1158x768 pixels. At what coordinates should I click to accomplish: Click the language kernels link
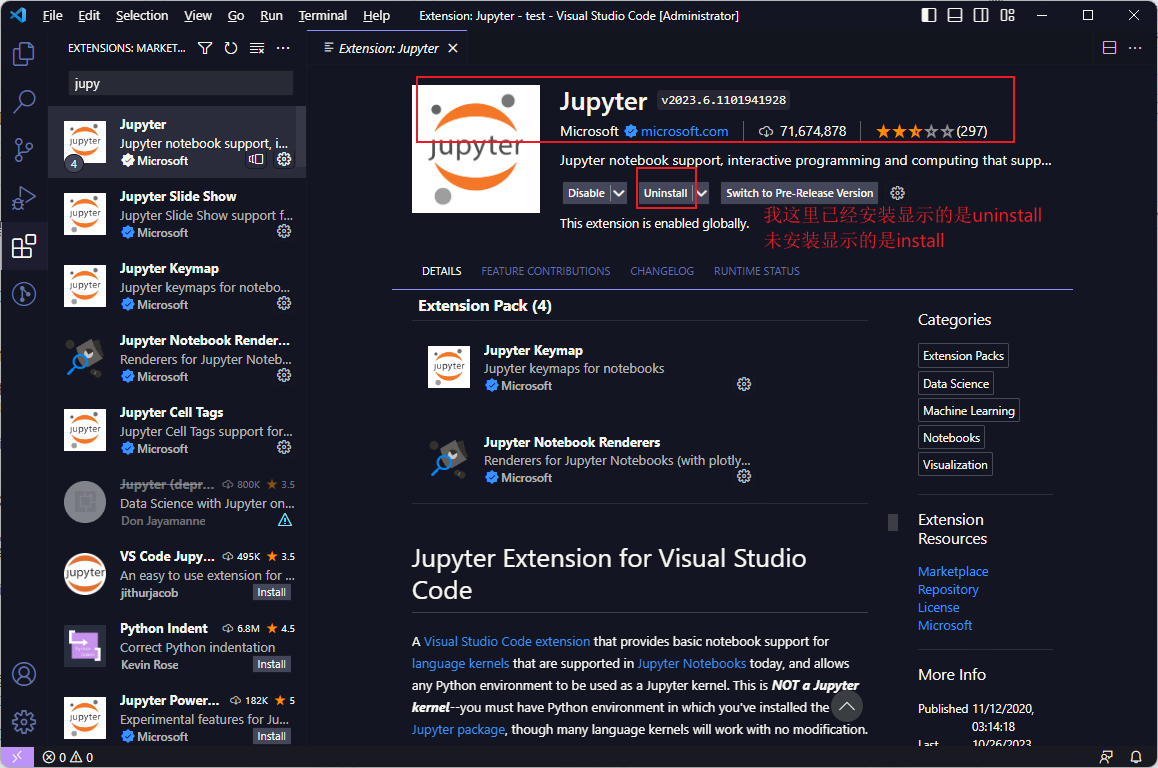pyautogui.click(x=460, y=663)
